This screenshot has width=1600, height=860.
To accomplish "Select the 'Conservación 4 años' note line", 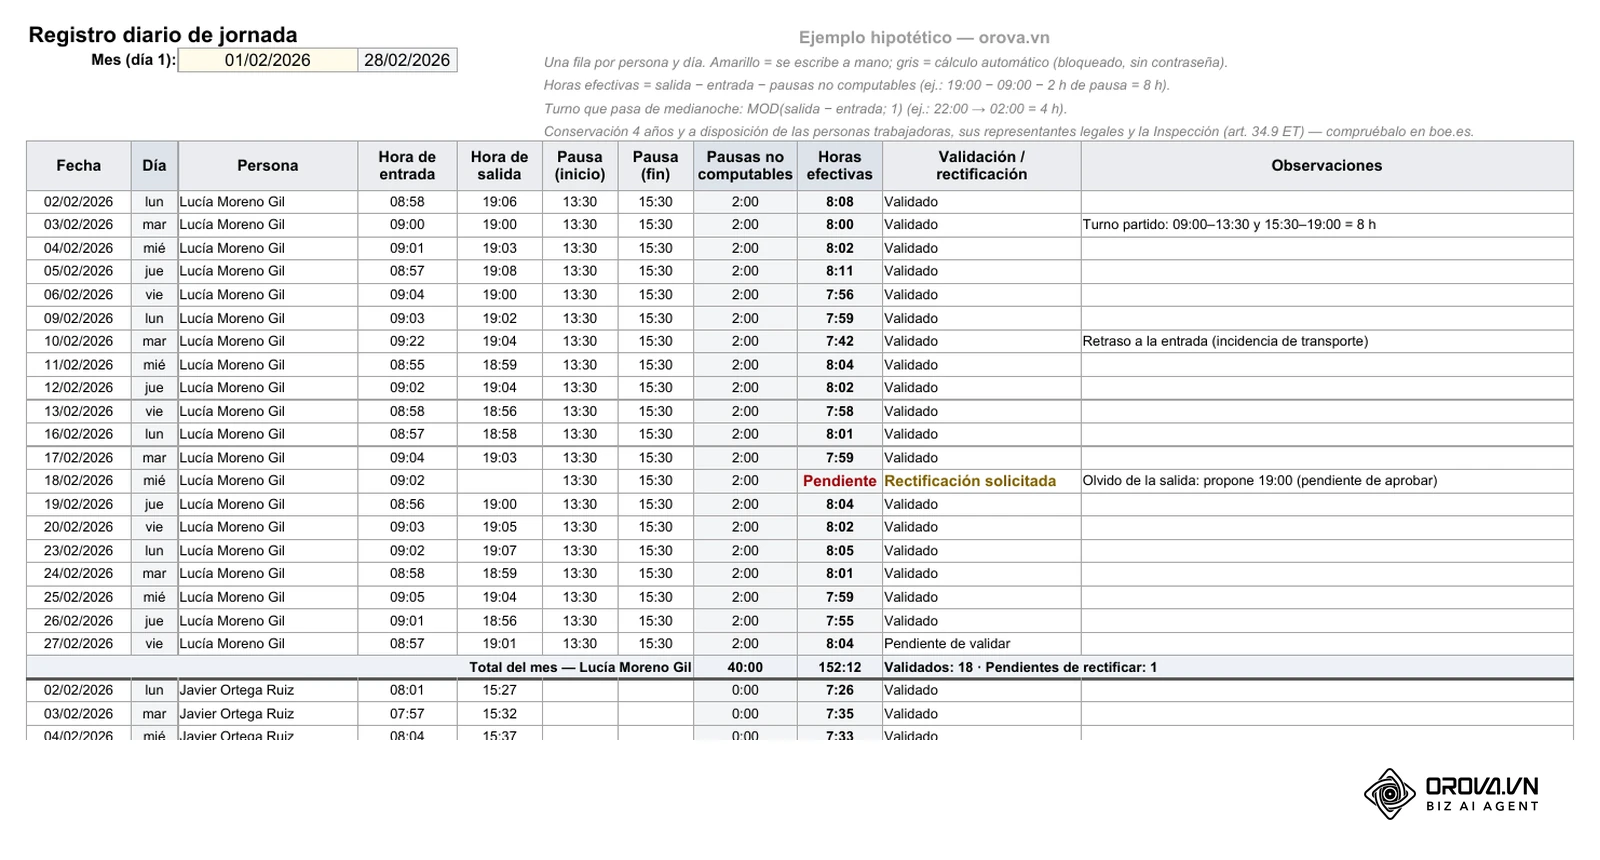I will (x=1009, y=132).
